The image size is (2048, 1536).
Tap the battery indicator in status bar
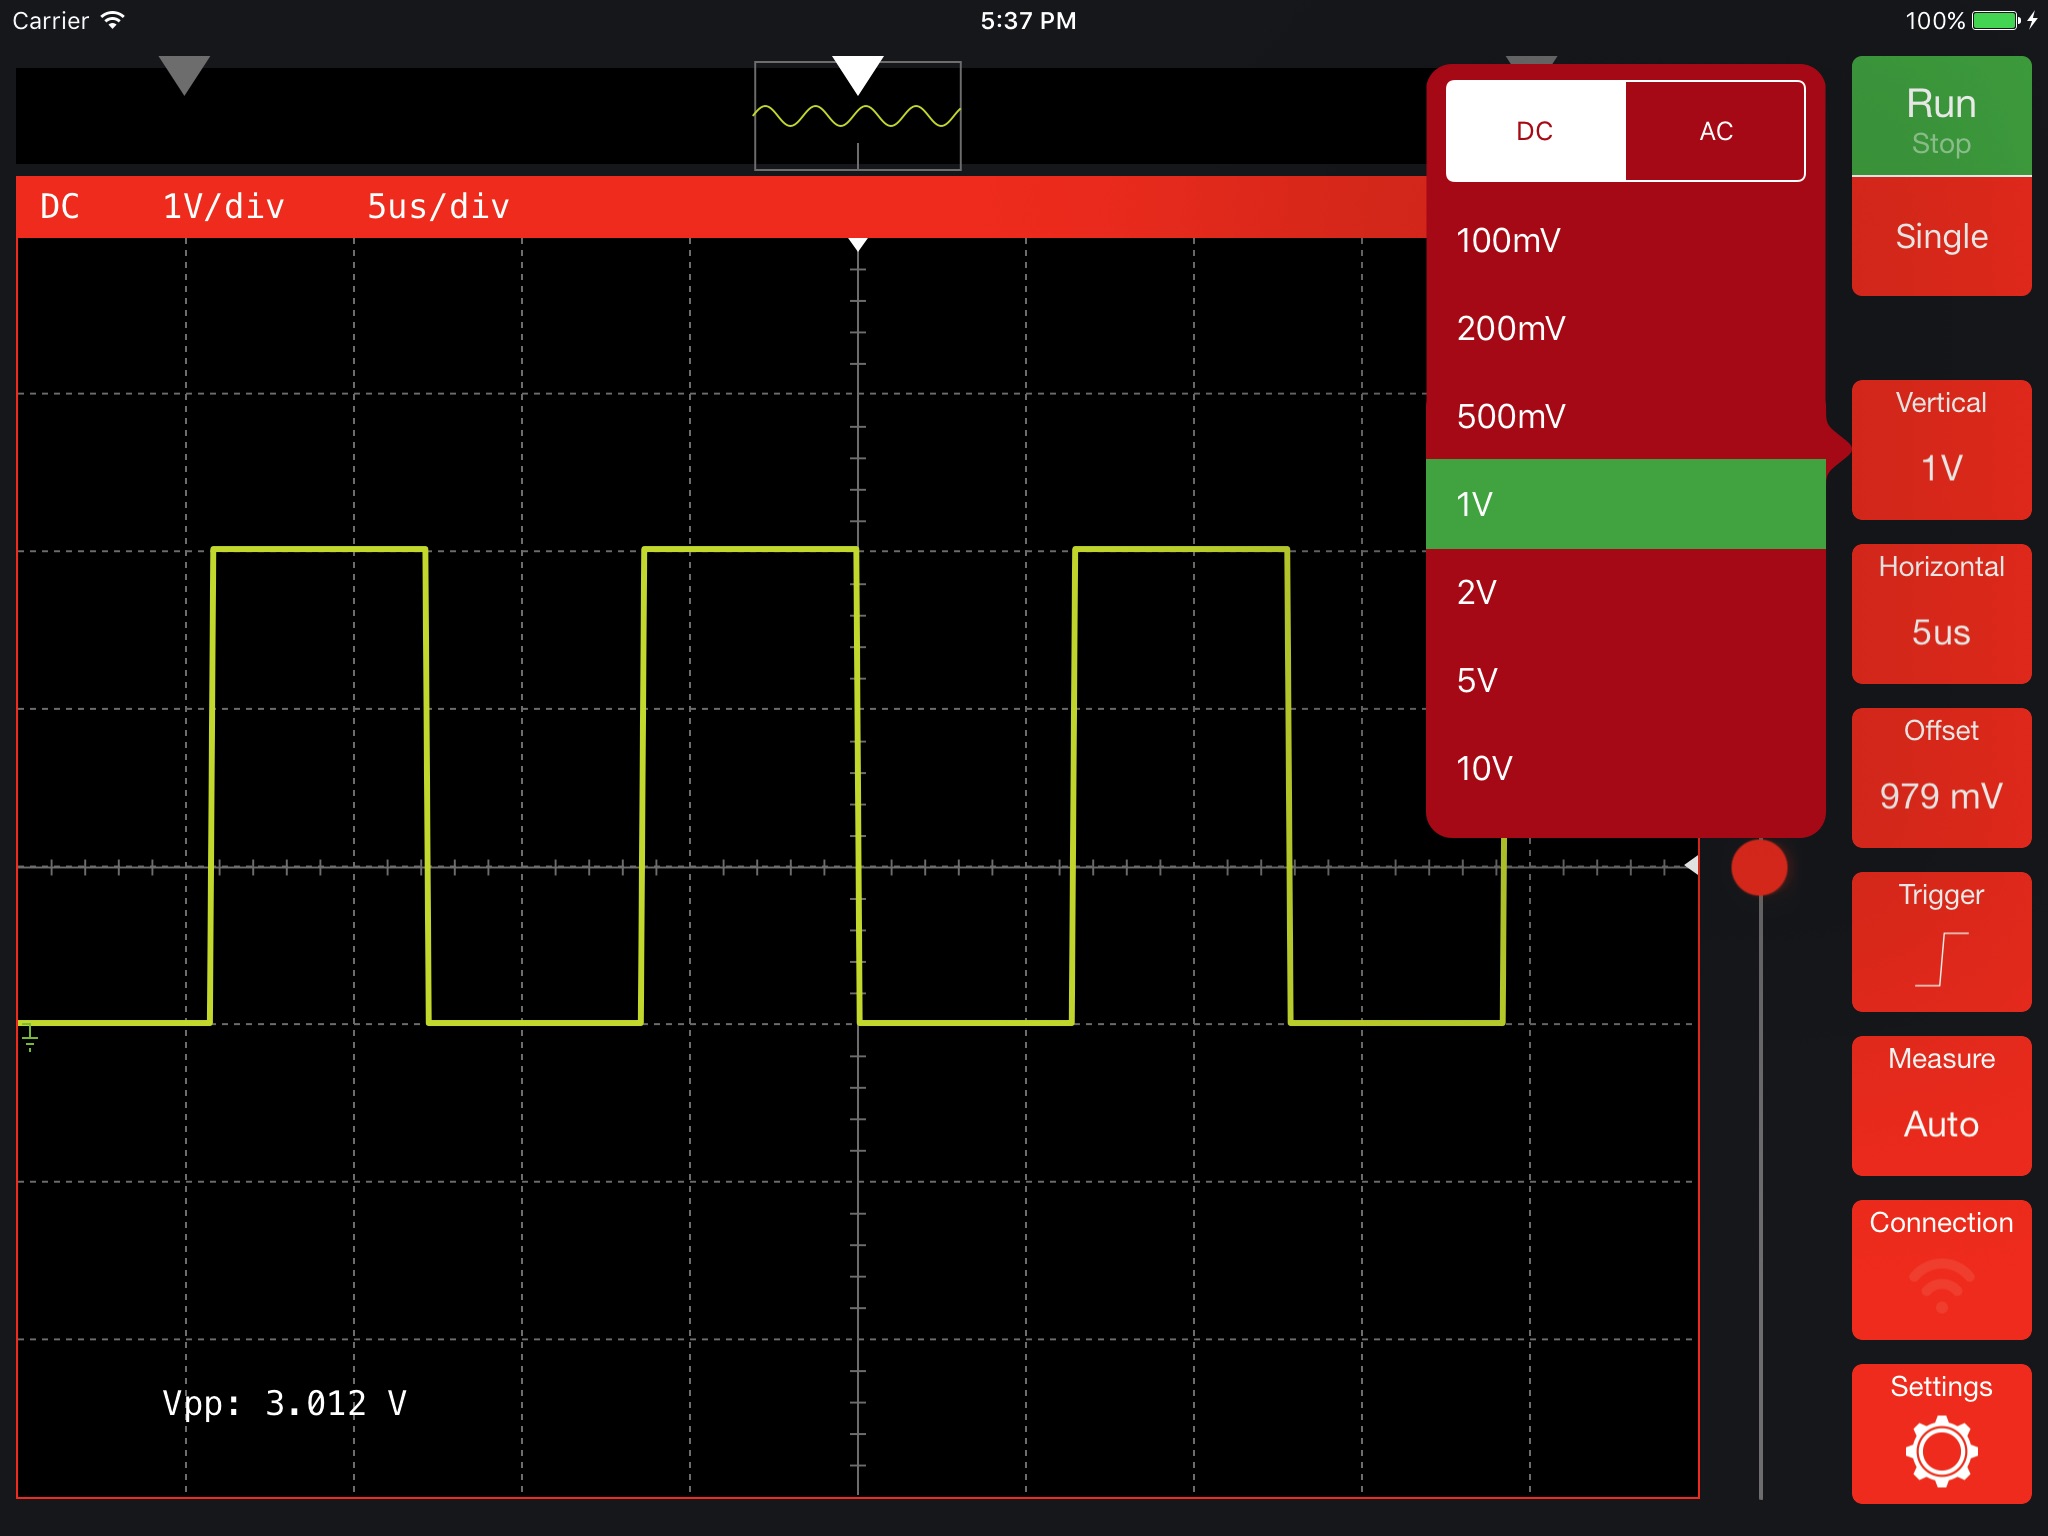(x=1996, y=20)
